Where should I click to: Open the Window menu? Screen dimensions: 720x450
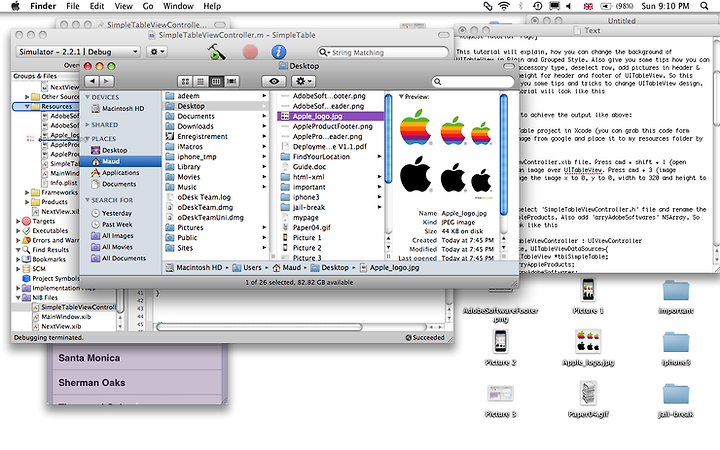point(178,6)
